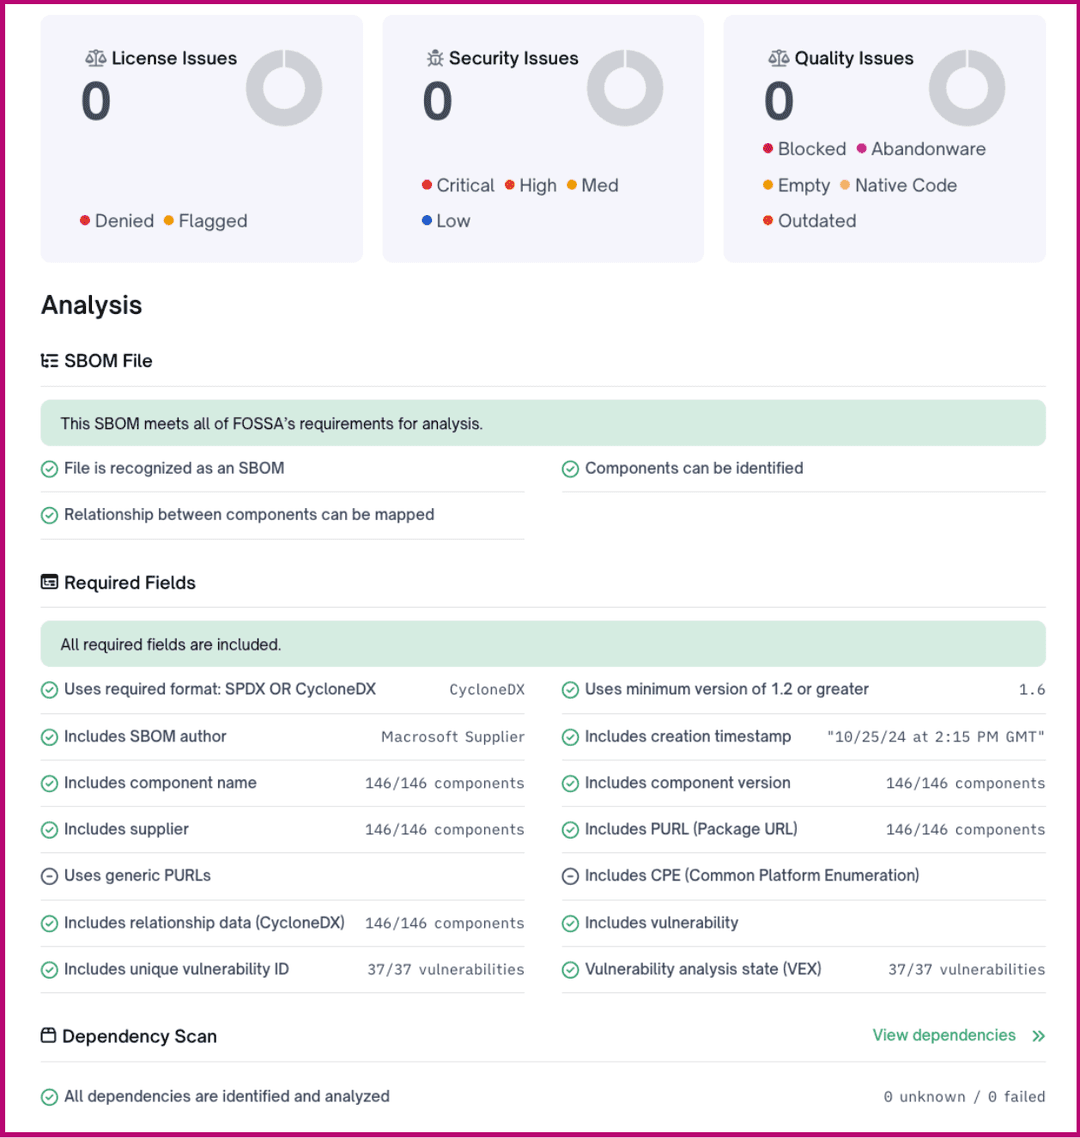Click the License Issues donut chart
Screen dimensions: 1080x1138
point(284,89)
